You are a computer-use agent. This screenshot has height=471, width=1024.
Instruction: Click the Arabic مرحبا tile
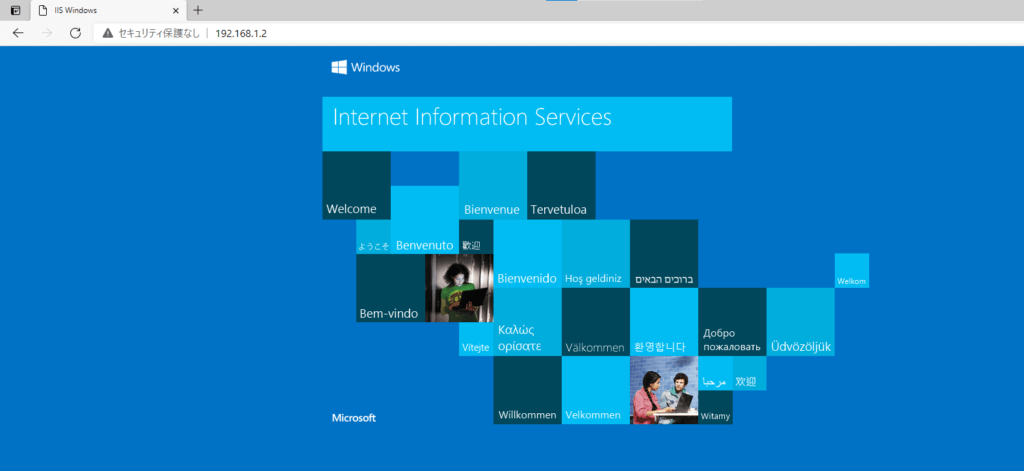tap(715, 374)
